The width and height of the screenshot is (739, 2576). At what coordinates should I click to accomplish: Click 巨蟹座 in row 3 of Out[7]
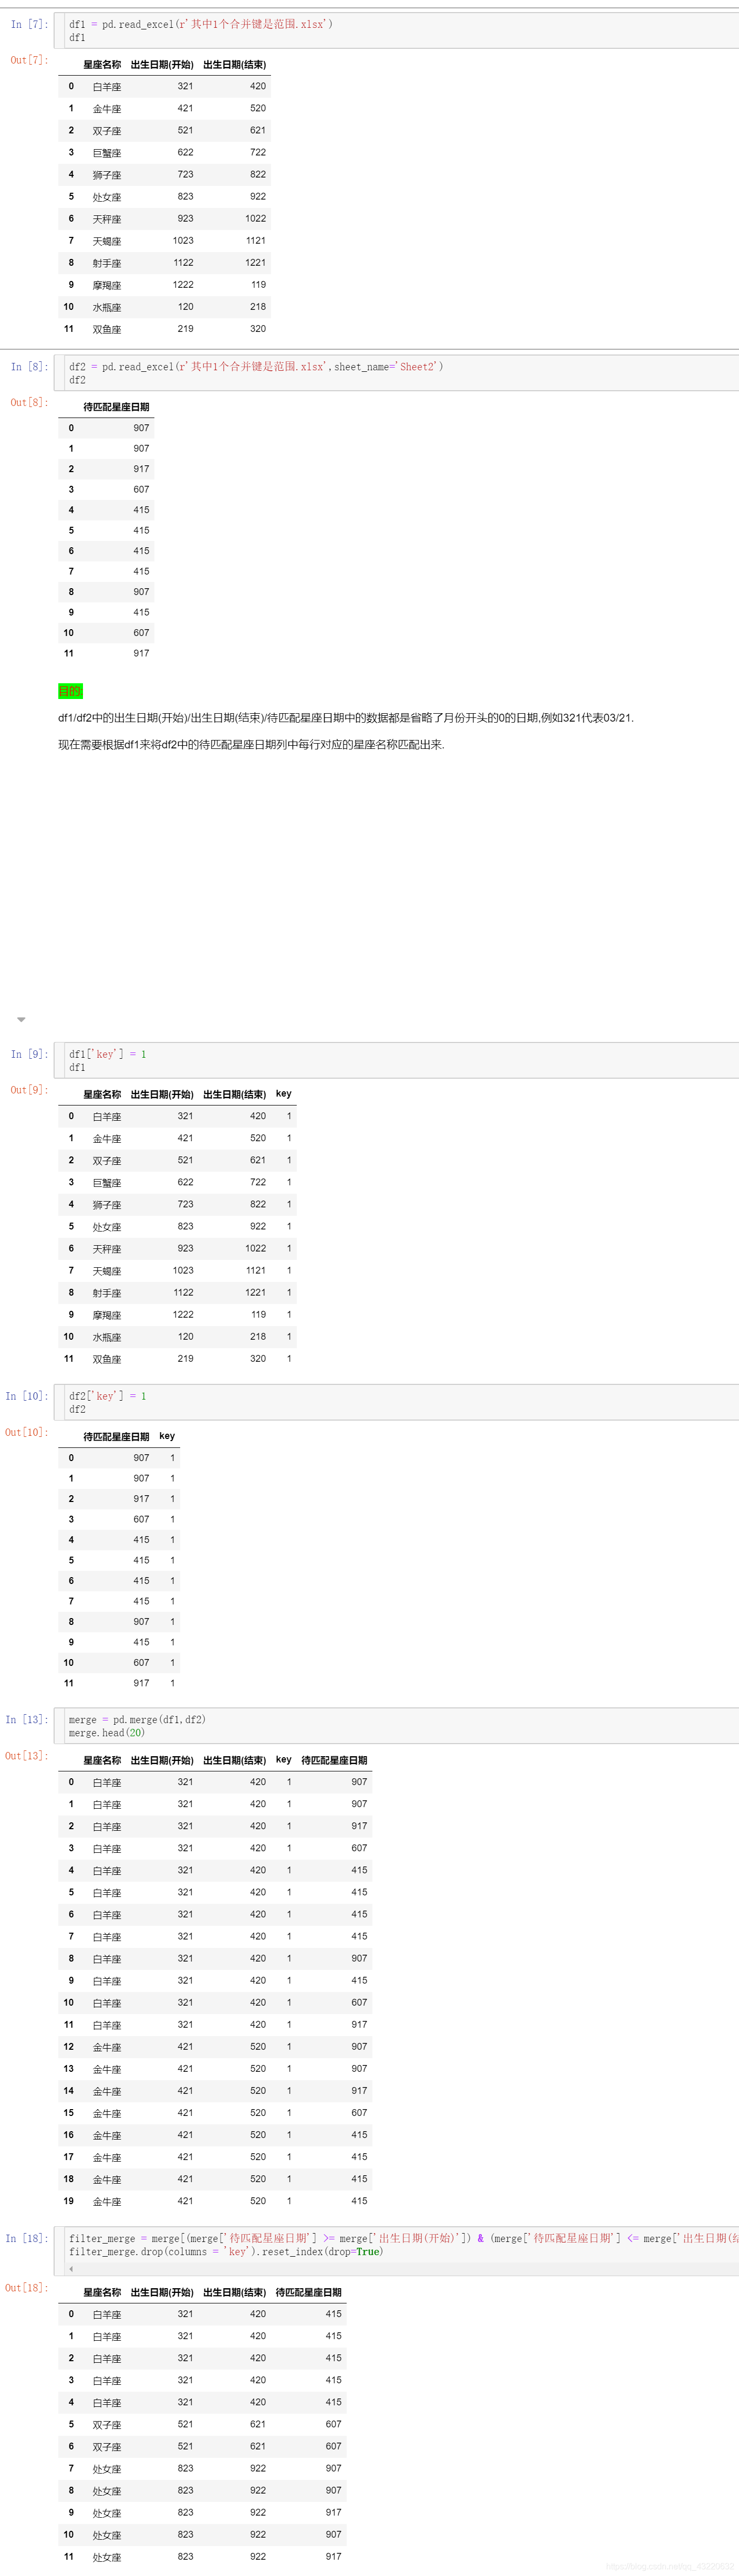tap(107, 153)
